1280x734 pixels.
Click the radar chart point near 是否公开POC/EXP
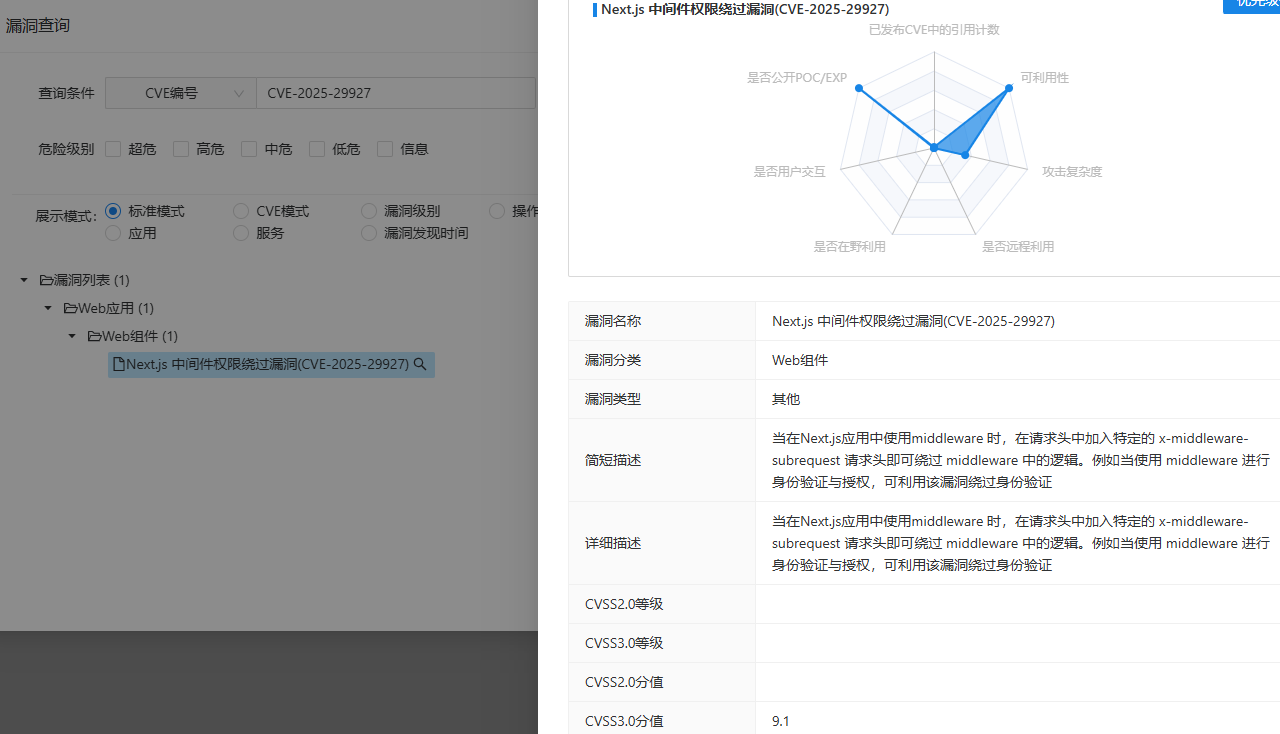point(860,88)
